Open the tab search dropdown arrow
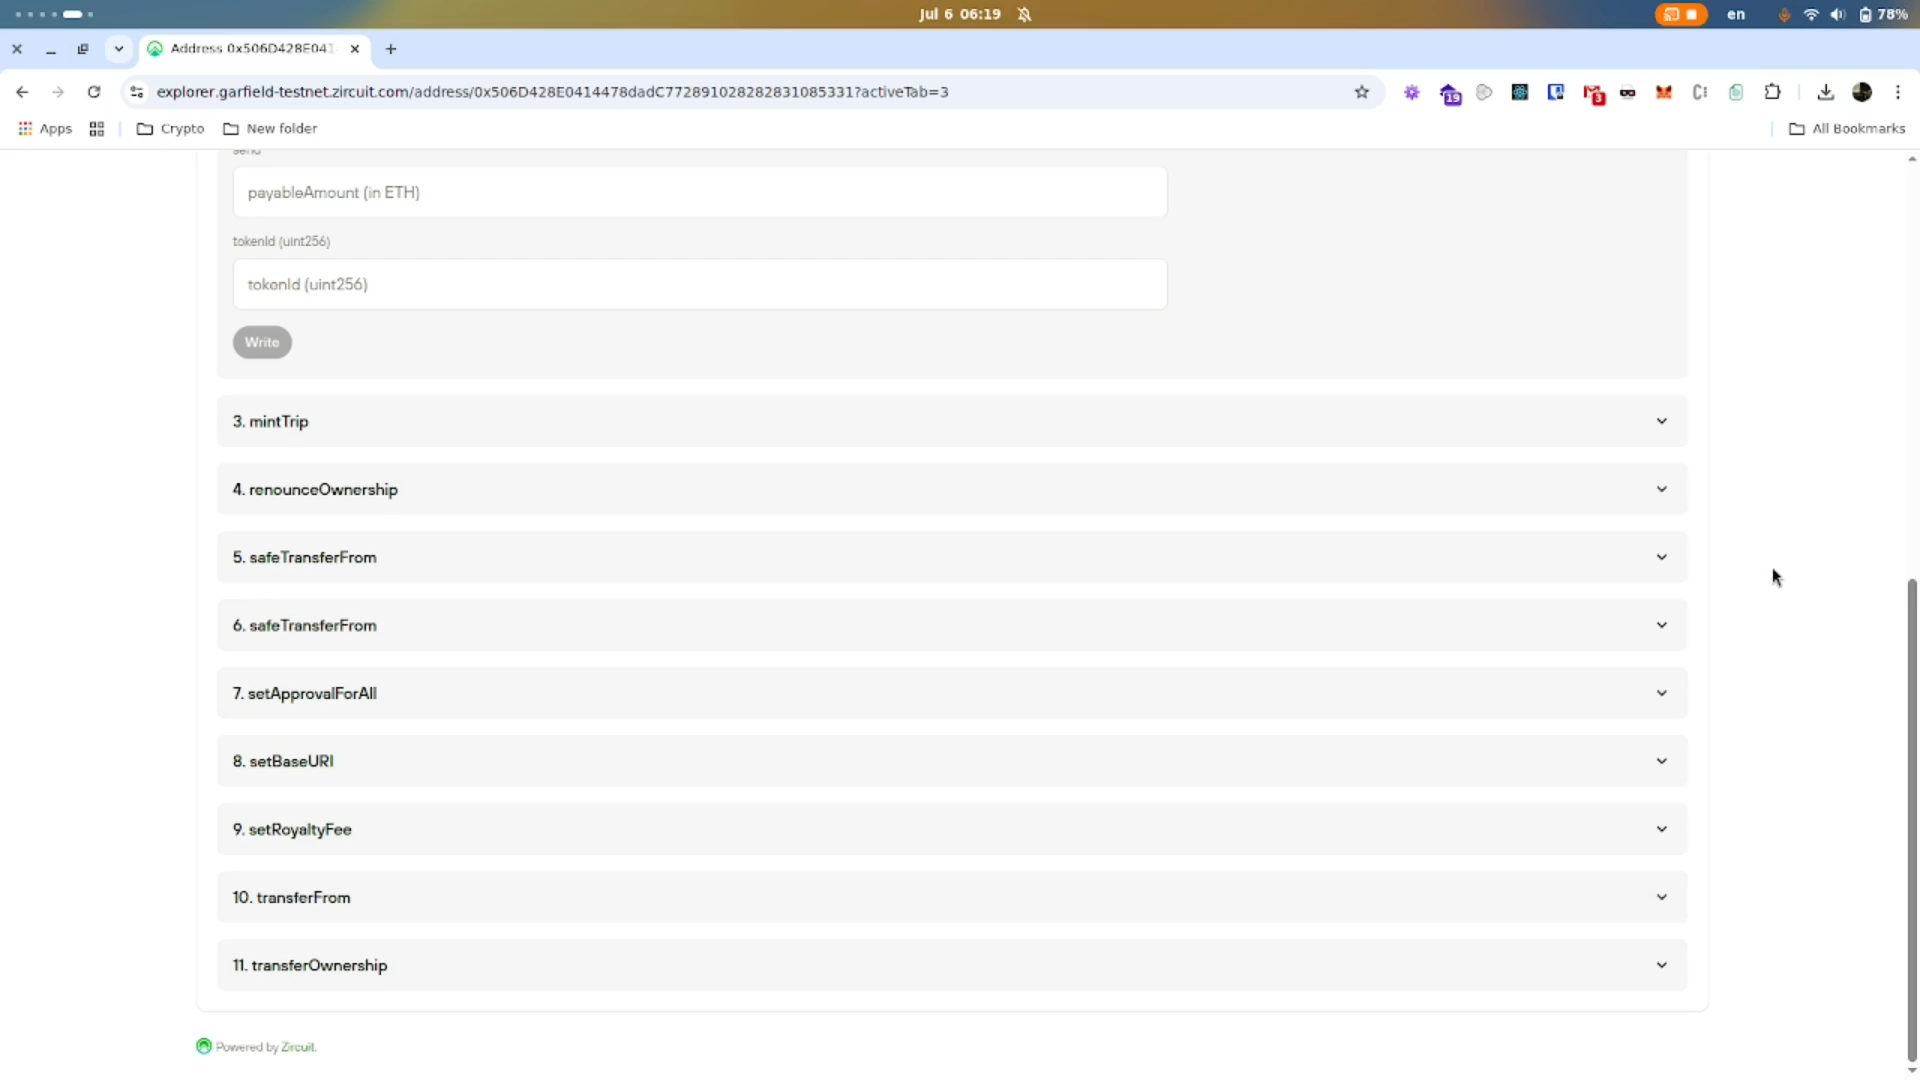This screenshot has height=1080, width=1920. click(119, 49)
